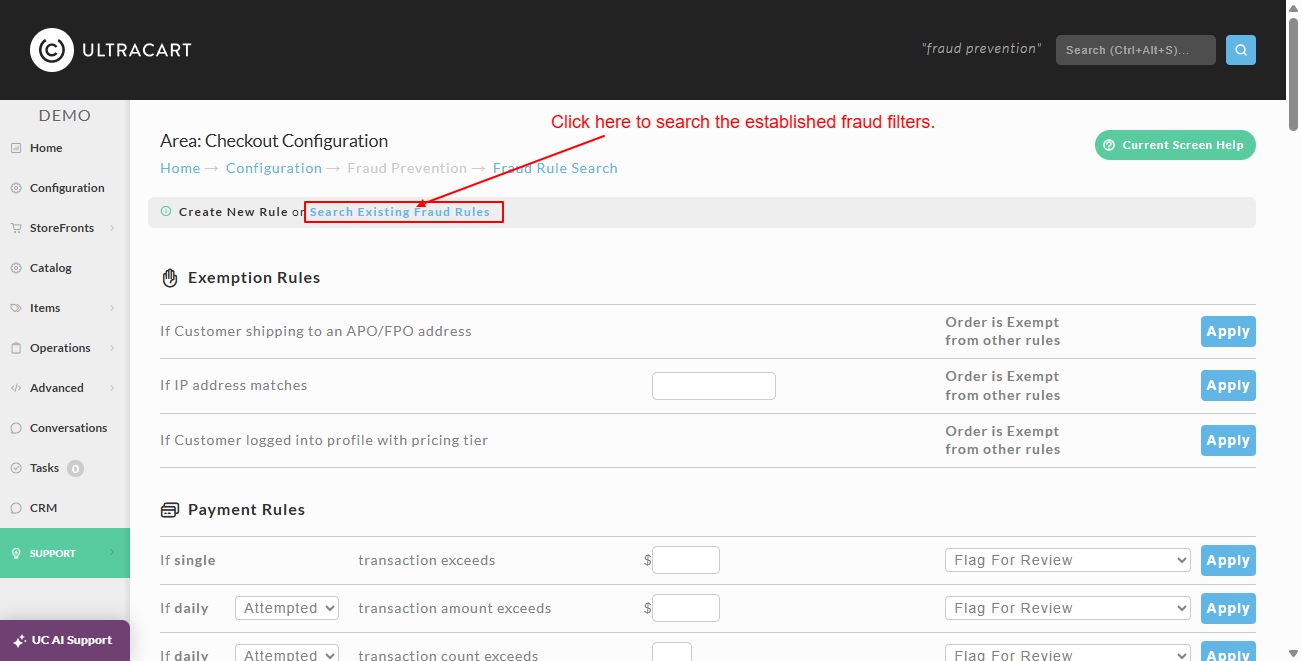1301x661 pixels.
Task: Click the blue search magnifier button
Action: click(1241, 50)
